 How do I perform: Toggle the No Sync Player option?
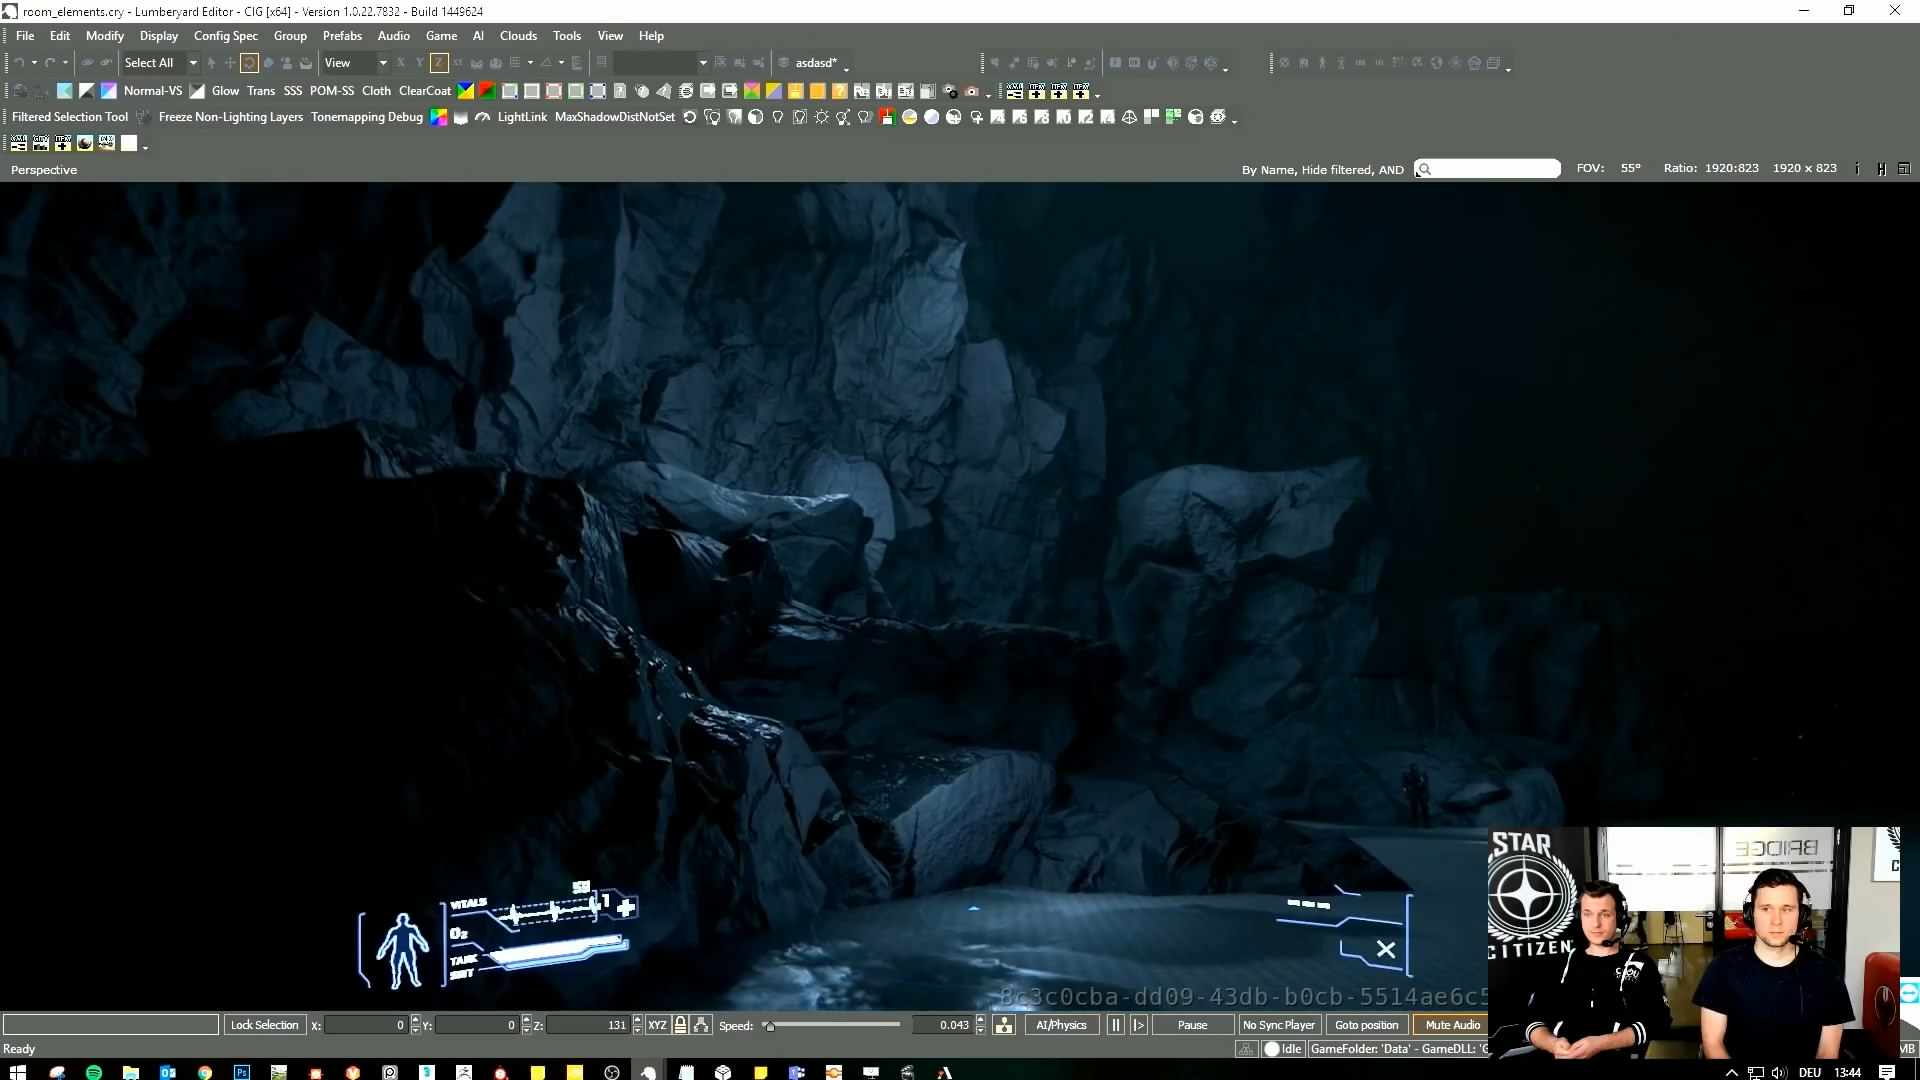point(1278,1025)
